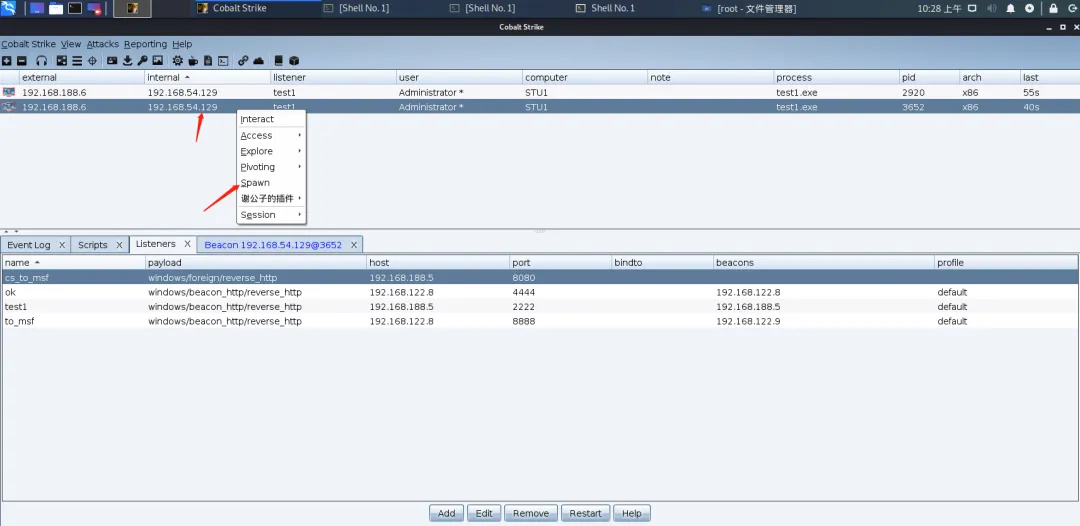Sort beacons by pid column header
The height and width of the screenshot is (526, 1080).
click(x=929, y=77)
